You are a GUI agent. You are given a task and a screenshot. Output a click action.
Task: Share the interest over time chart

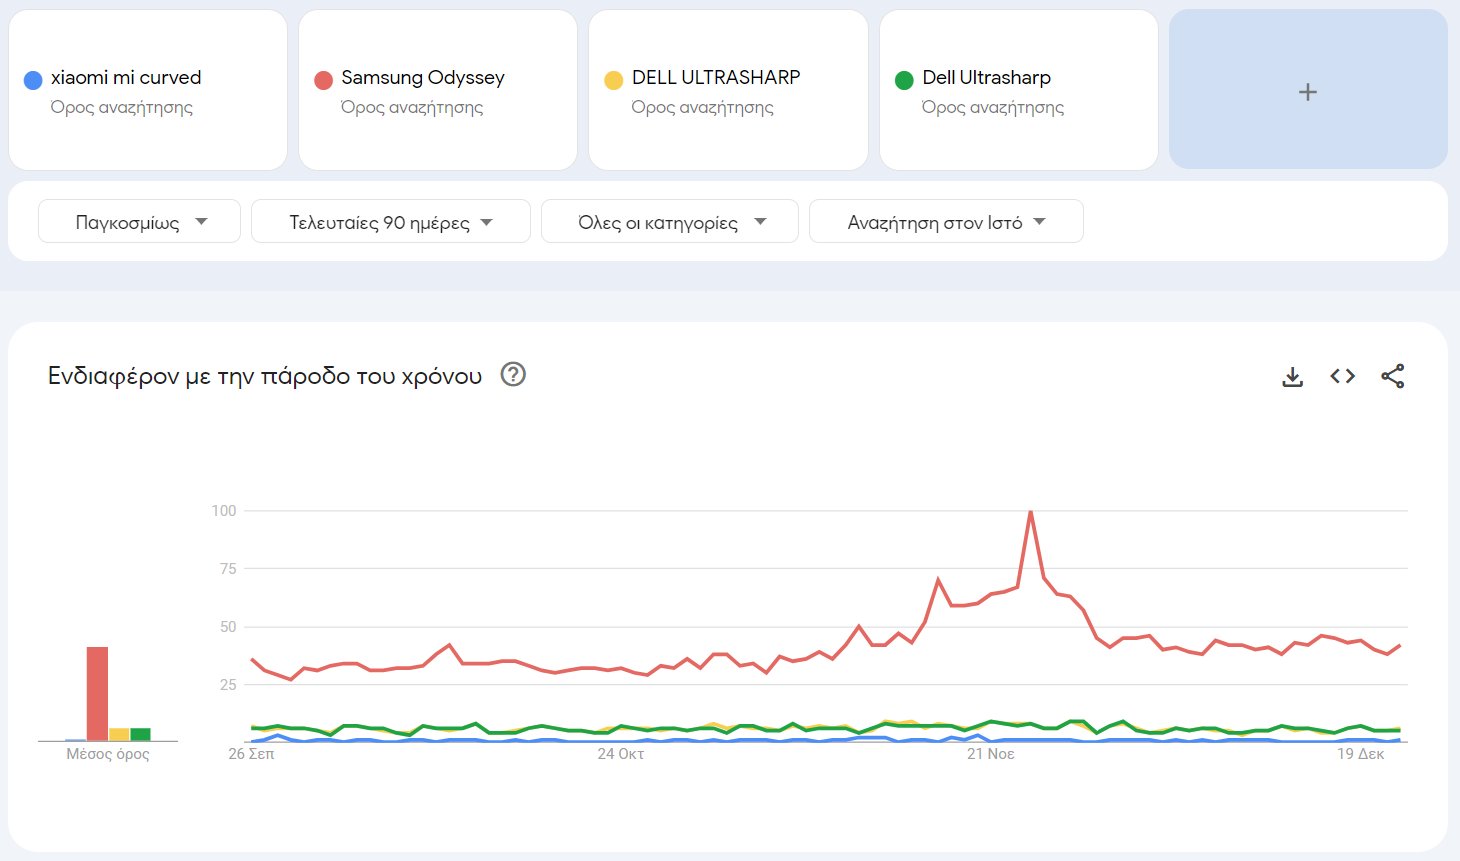(x=1392, y=376)
